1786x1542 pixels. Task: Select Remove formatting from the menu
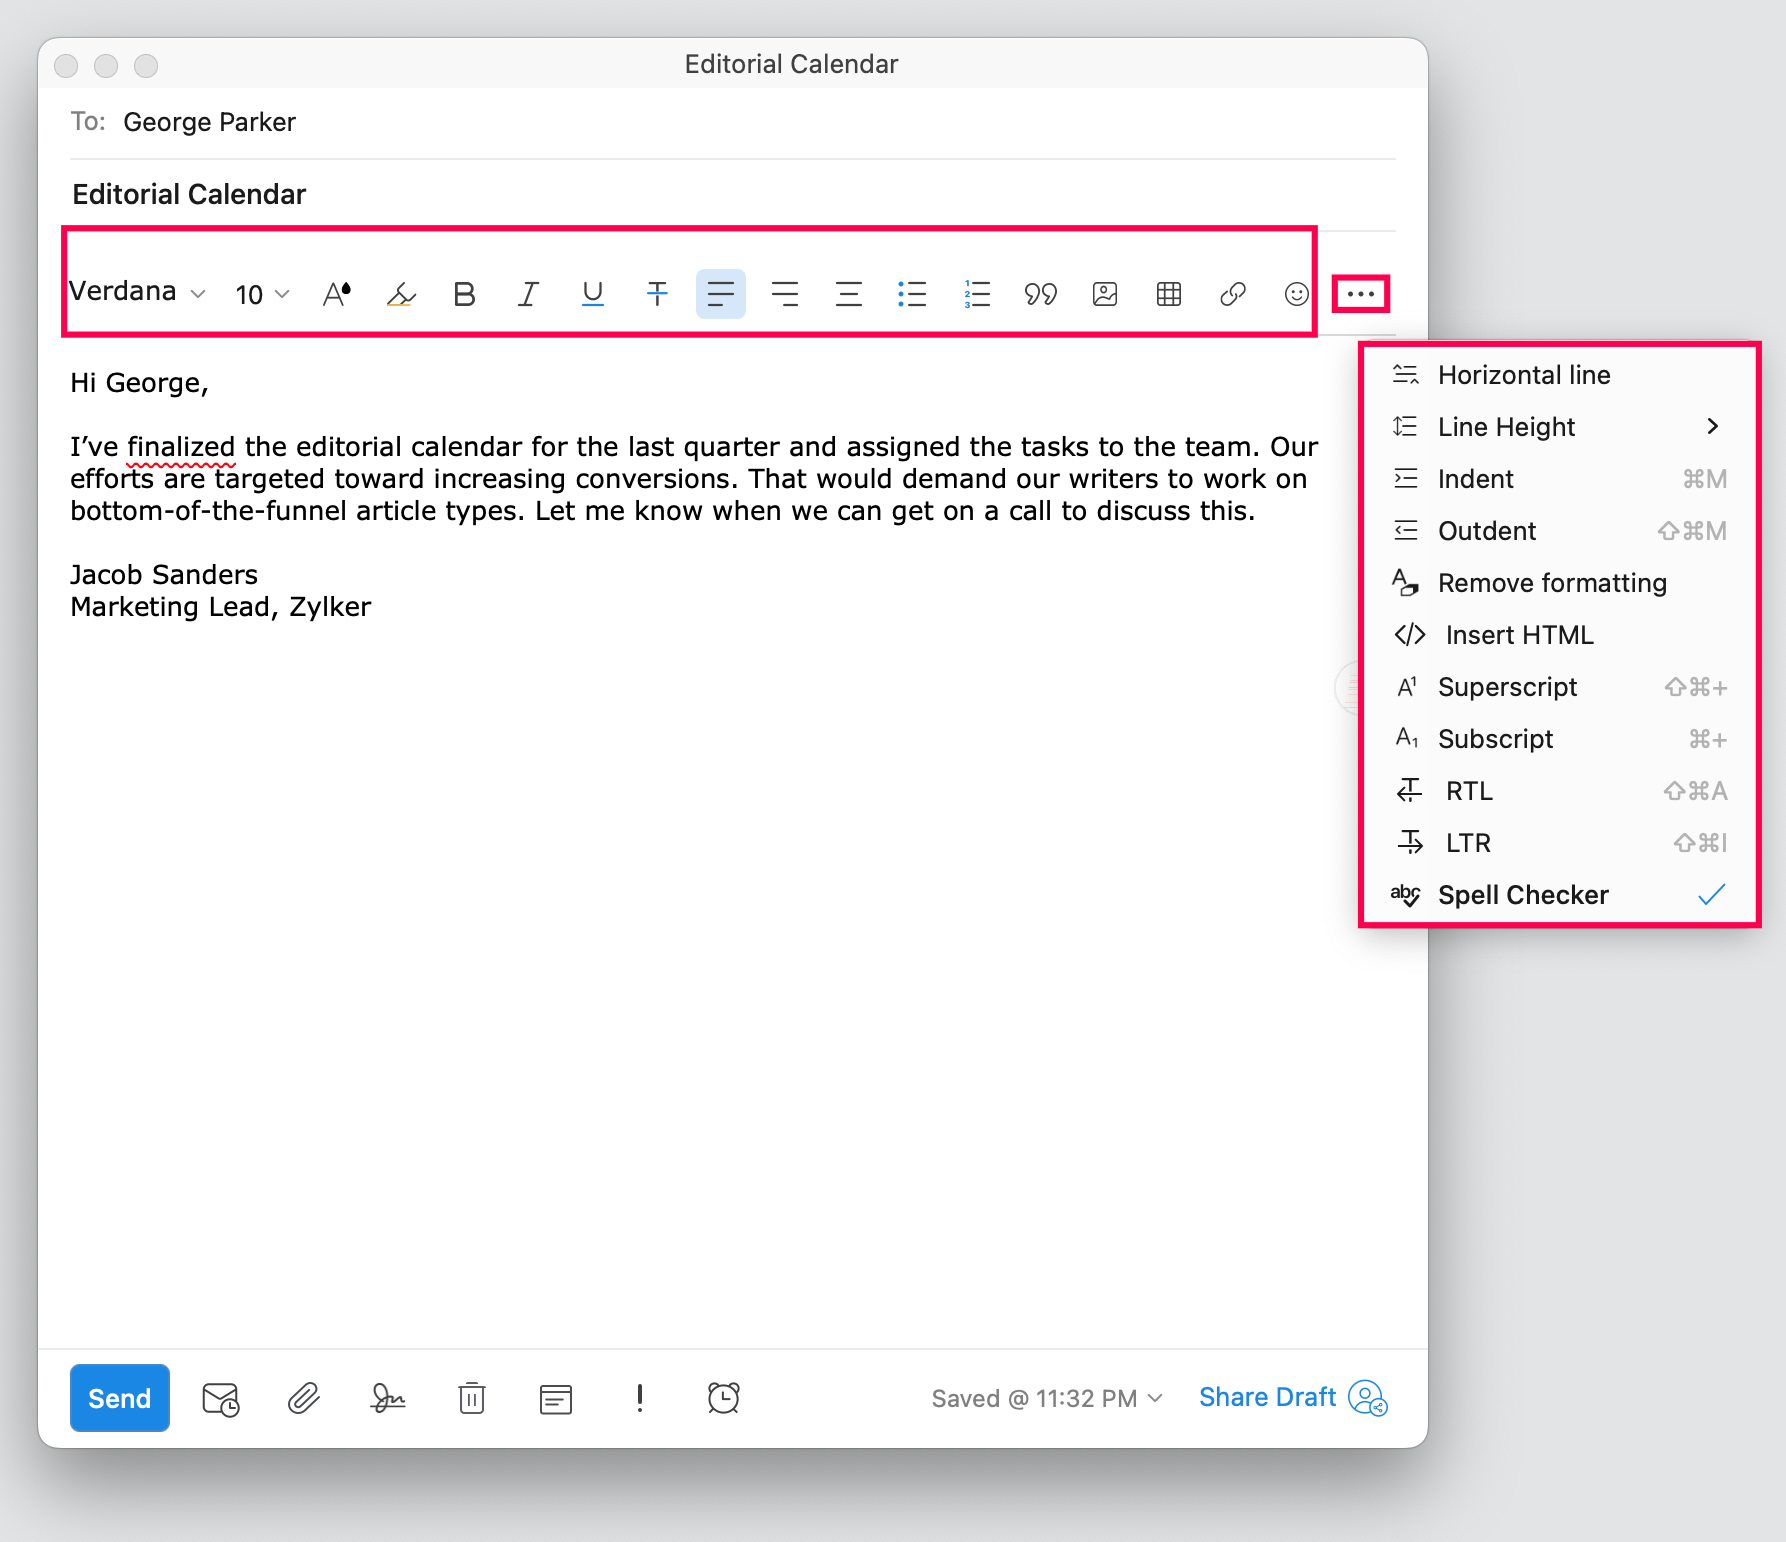coord(1551,583)
